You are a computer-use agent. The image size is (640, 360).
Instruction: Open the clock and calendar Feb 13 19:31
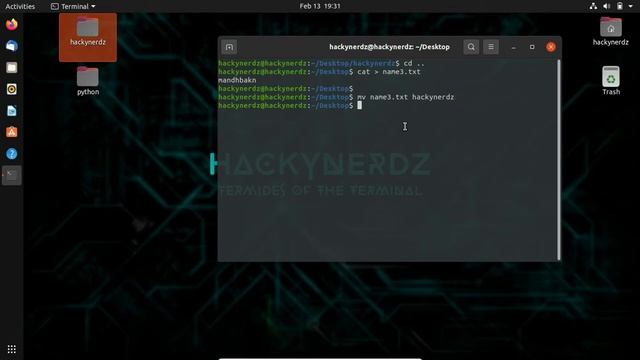point(320,6)
